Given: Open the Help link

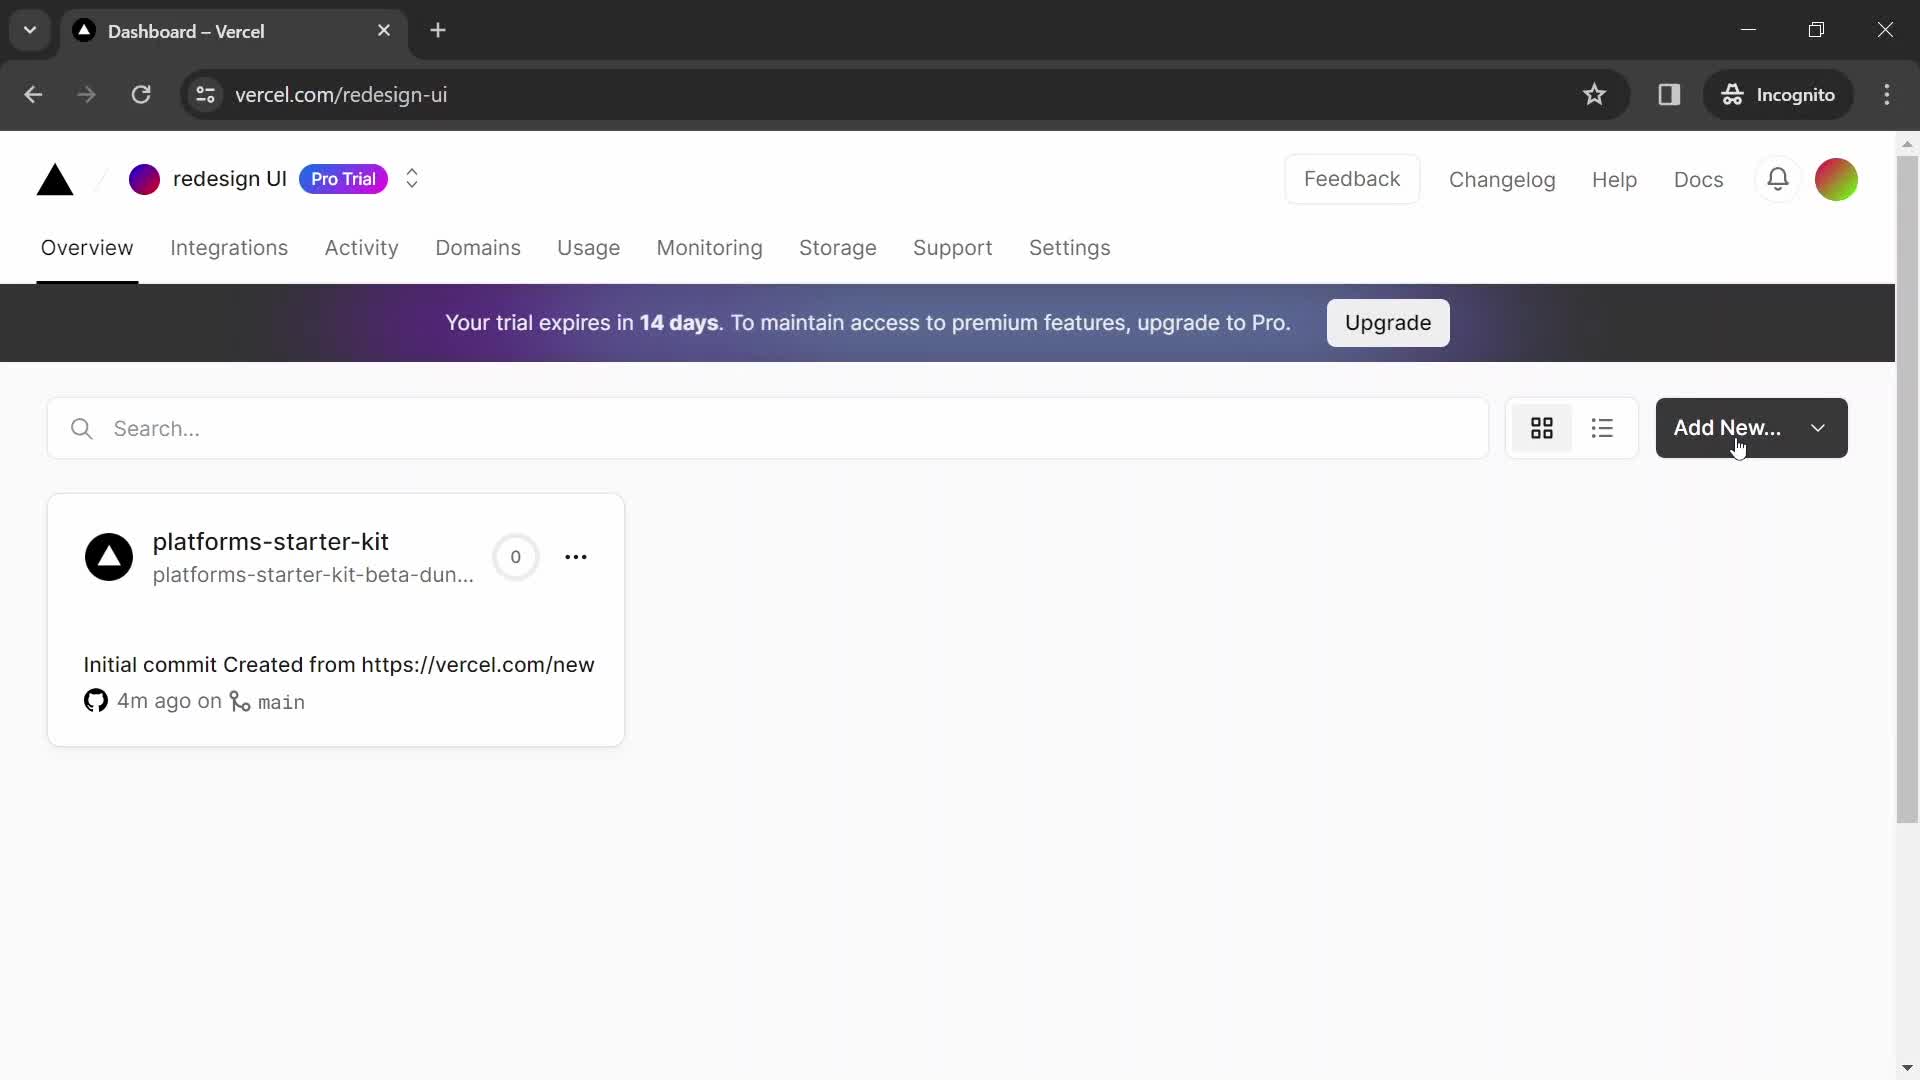Looking at the screenshot, I should pyautogui.click(x=1614, y=180).
